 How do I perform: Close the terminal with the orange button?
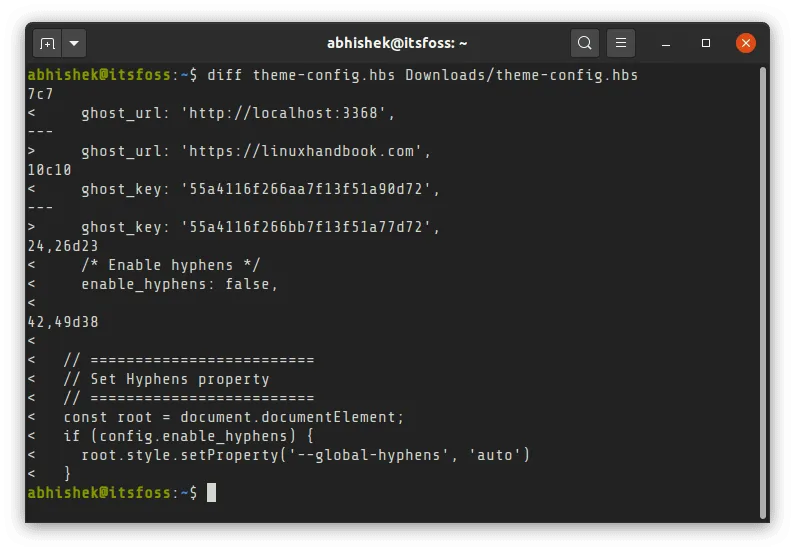(745, 44)
